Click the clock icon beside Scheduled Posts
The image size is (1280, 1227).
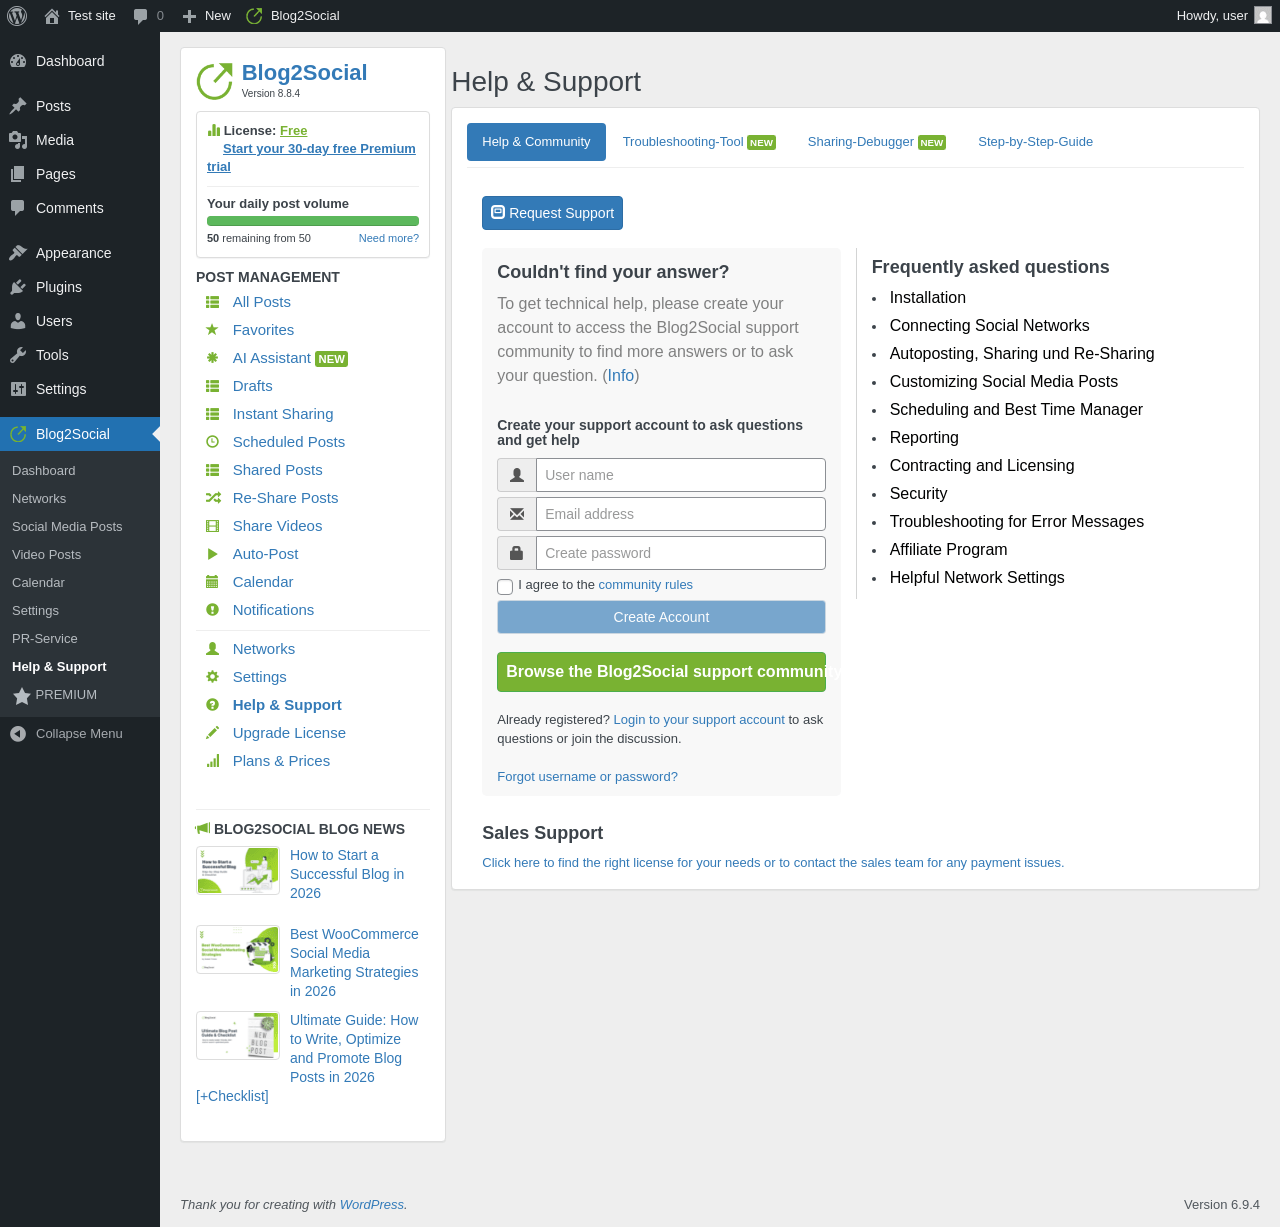[x=212, y=442]
